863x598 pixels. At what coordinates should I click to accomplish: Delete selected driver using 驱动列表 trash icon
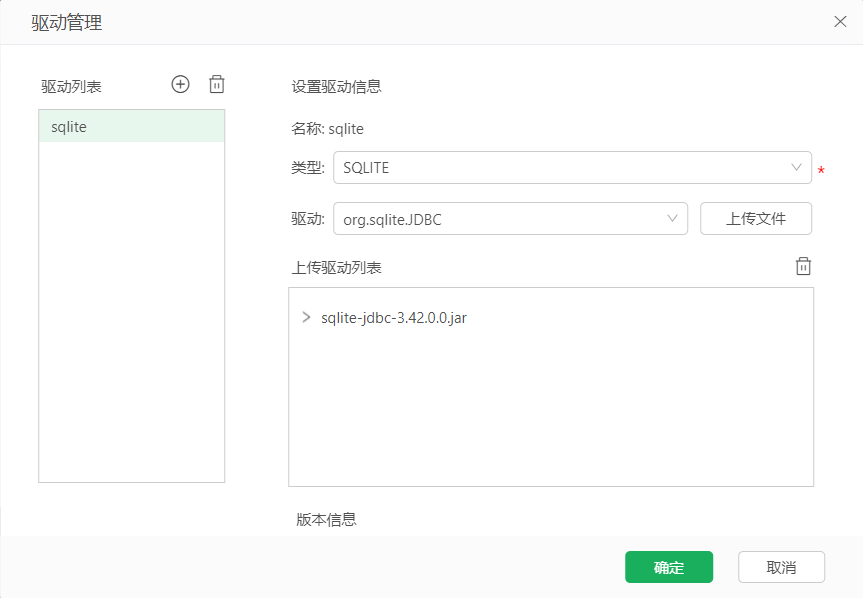click(217, 84)
